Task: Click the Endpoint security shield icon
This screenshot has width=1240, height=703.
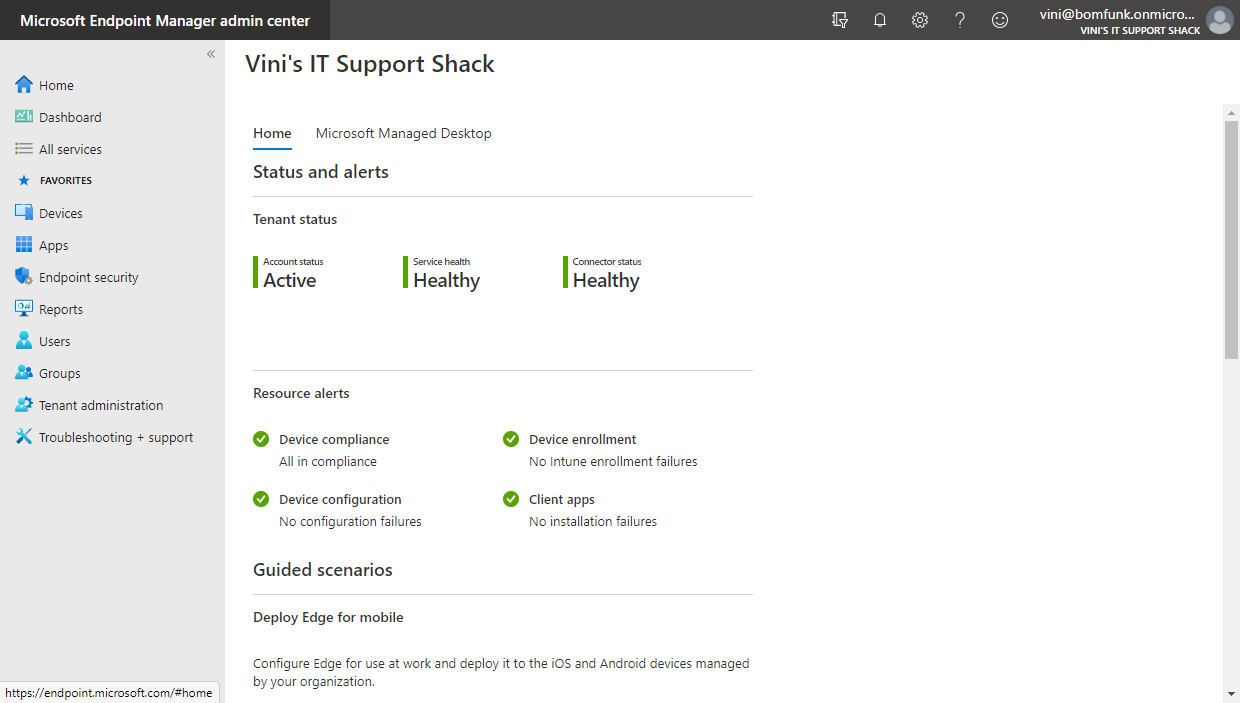Action: (24, 277)
